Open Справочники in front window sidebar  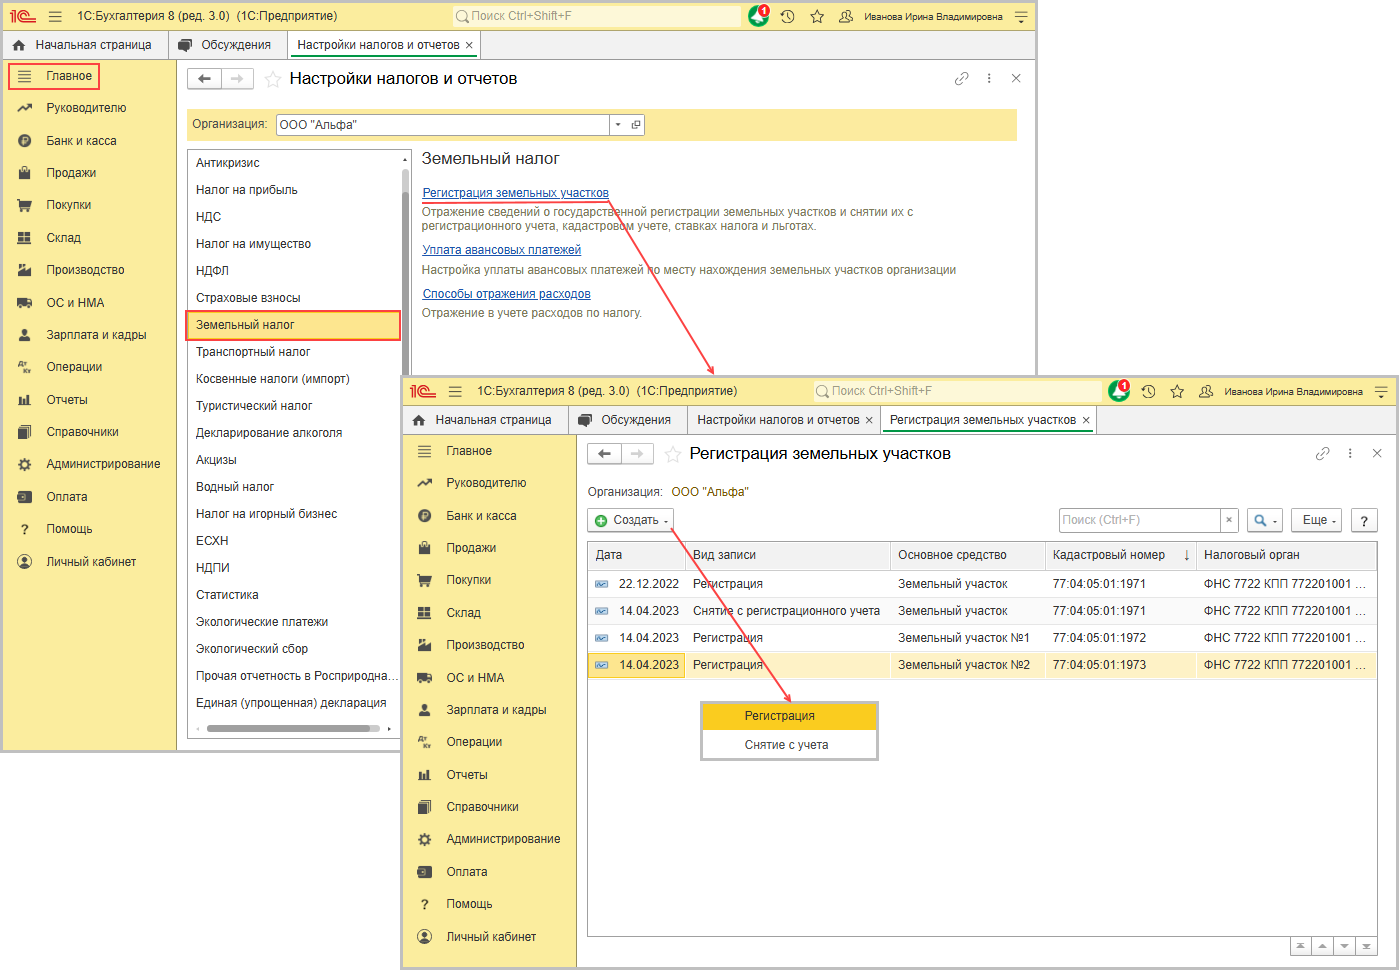point(482,807)
